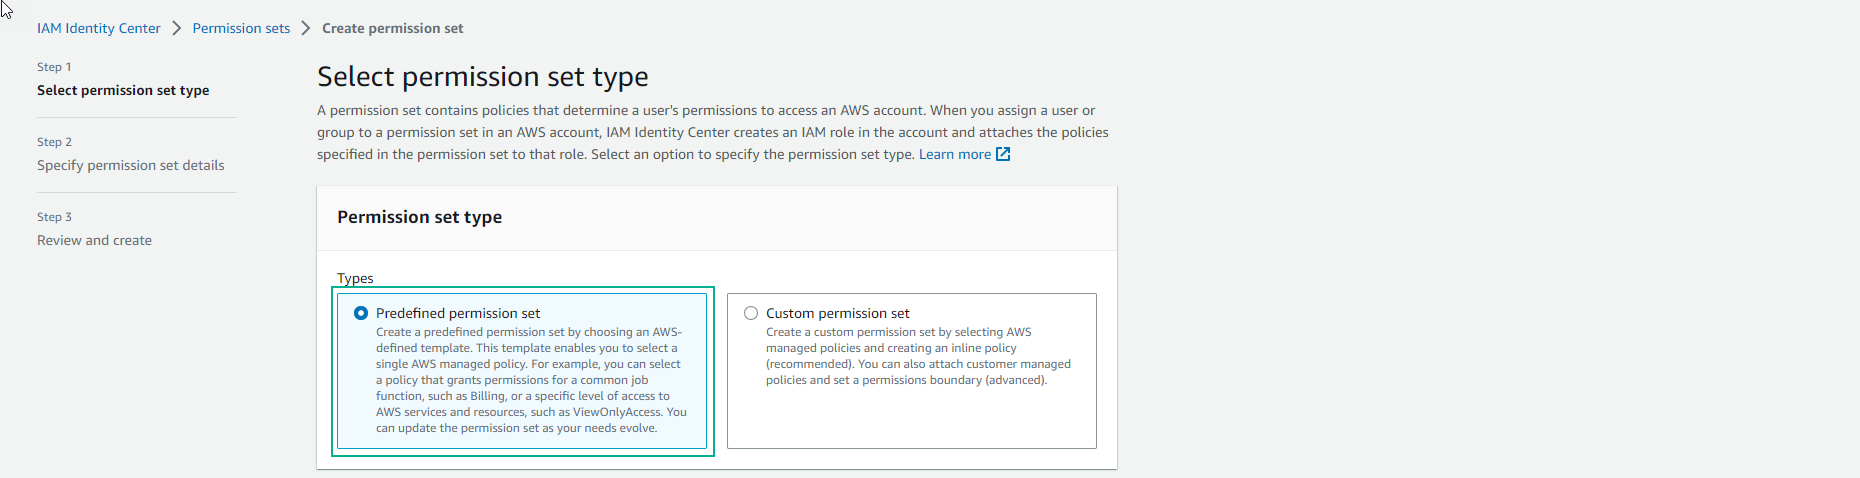Click the Permission set type heading
Image resolution: width=1860 pixels, height=478 pixels.
click(x=420, y=217)
